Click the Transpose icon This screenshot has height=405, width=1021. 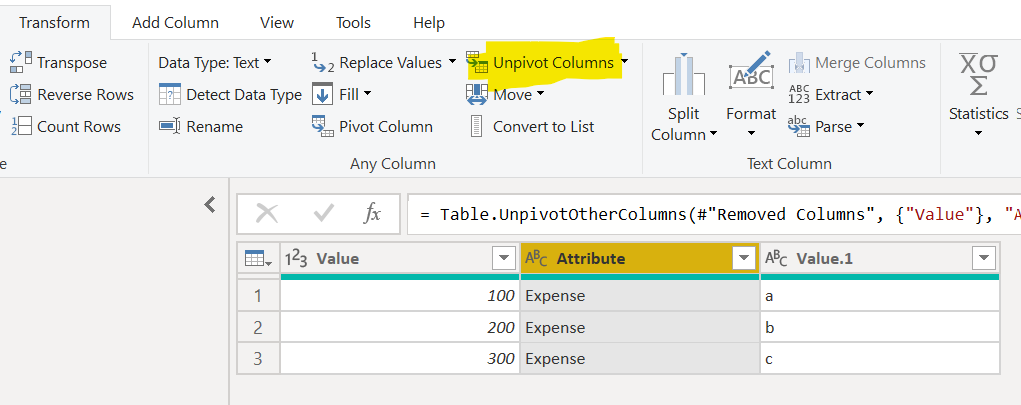pos(21,63)
